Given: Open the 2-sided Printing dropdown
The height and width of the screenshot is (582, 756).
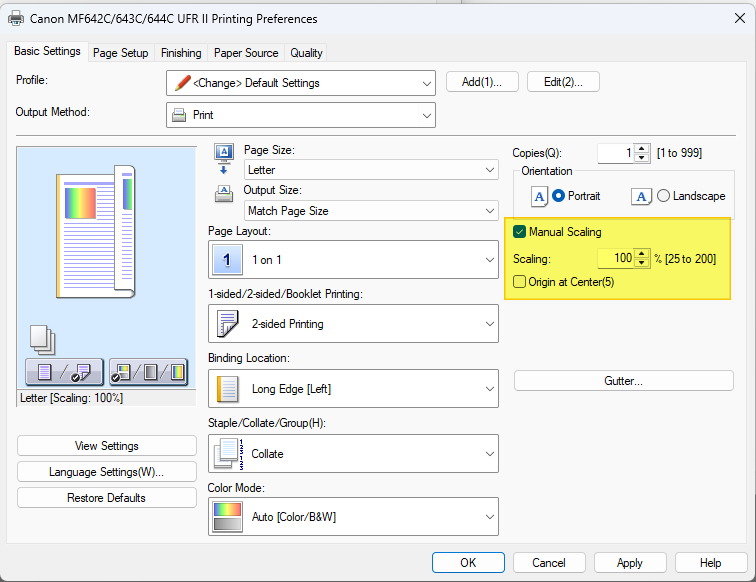Looking at the screenshot, I should click(353, 324).
